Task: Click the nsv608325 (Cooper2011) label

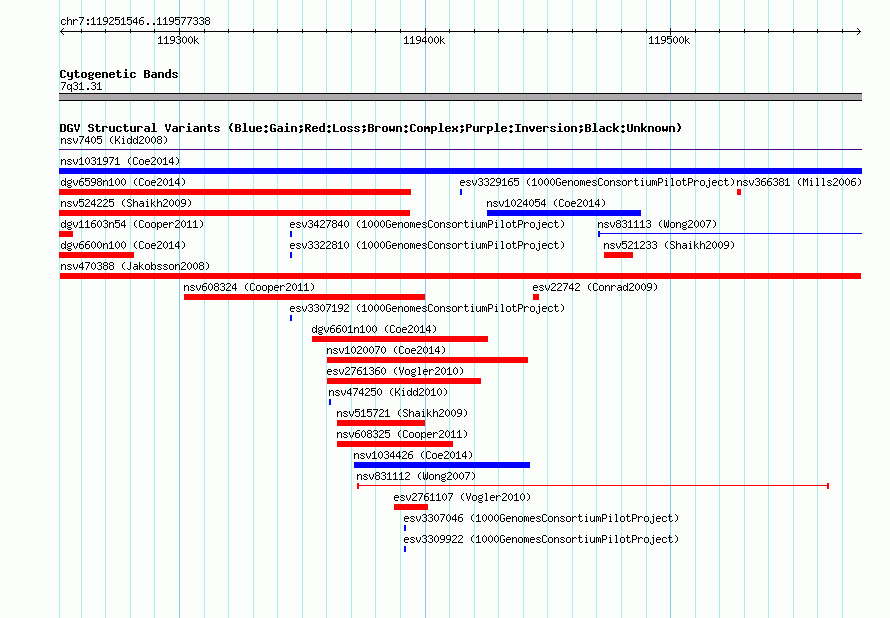Action: [402, 434]
